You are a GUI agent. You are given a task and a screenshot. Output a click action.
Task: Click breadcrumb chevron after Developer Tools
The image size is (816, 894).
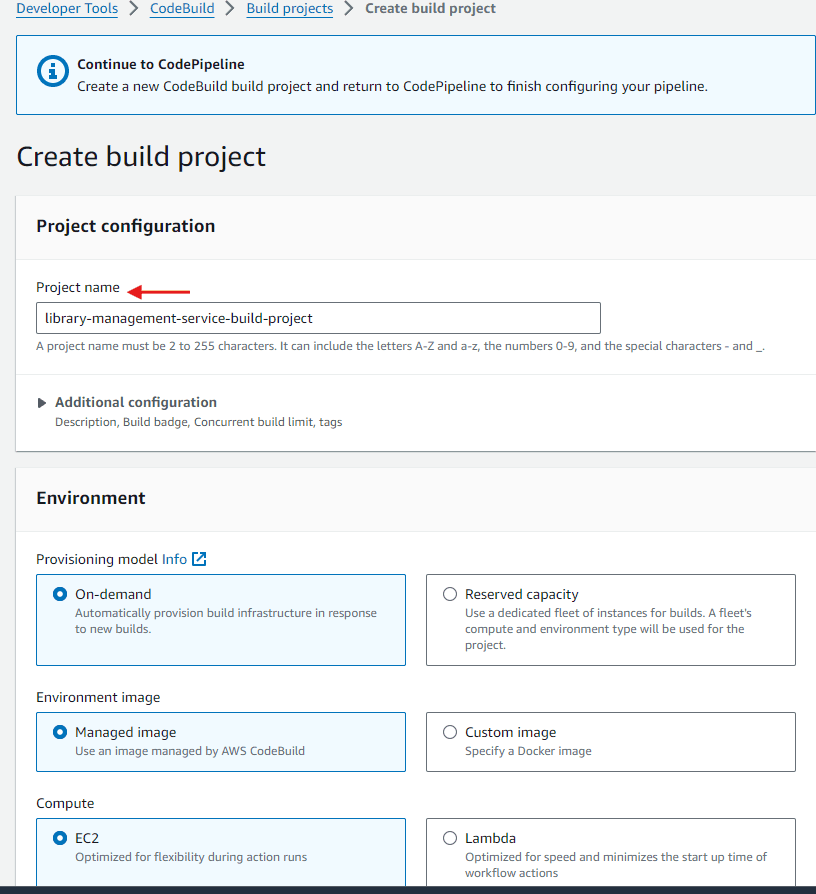tap(134, 9)
